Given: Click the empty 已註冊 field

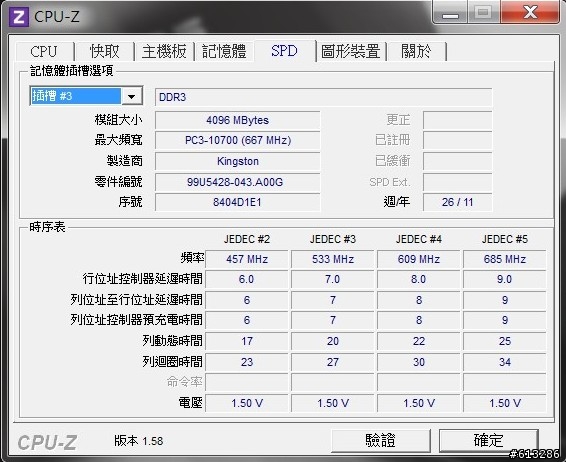Looking at the screenshot, I should [x=457, y=140].
